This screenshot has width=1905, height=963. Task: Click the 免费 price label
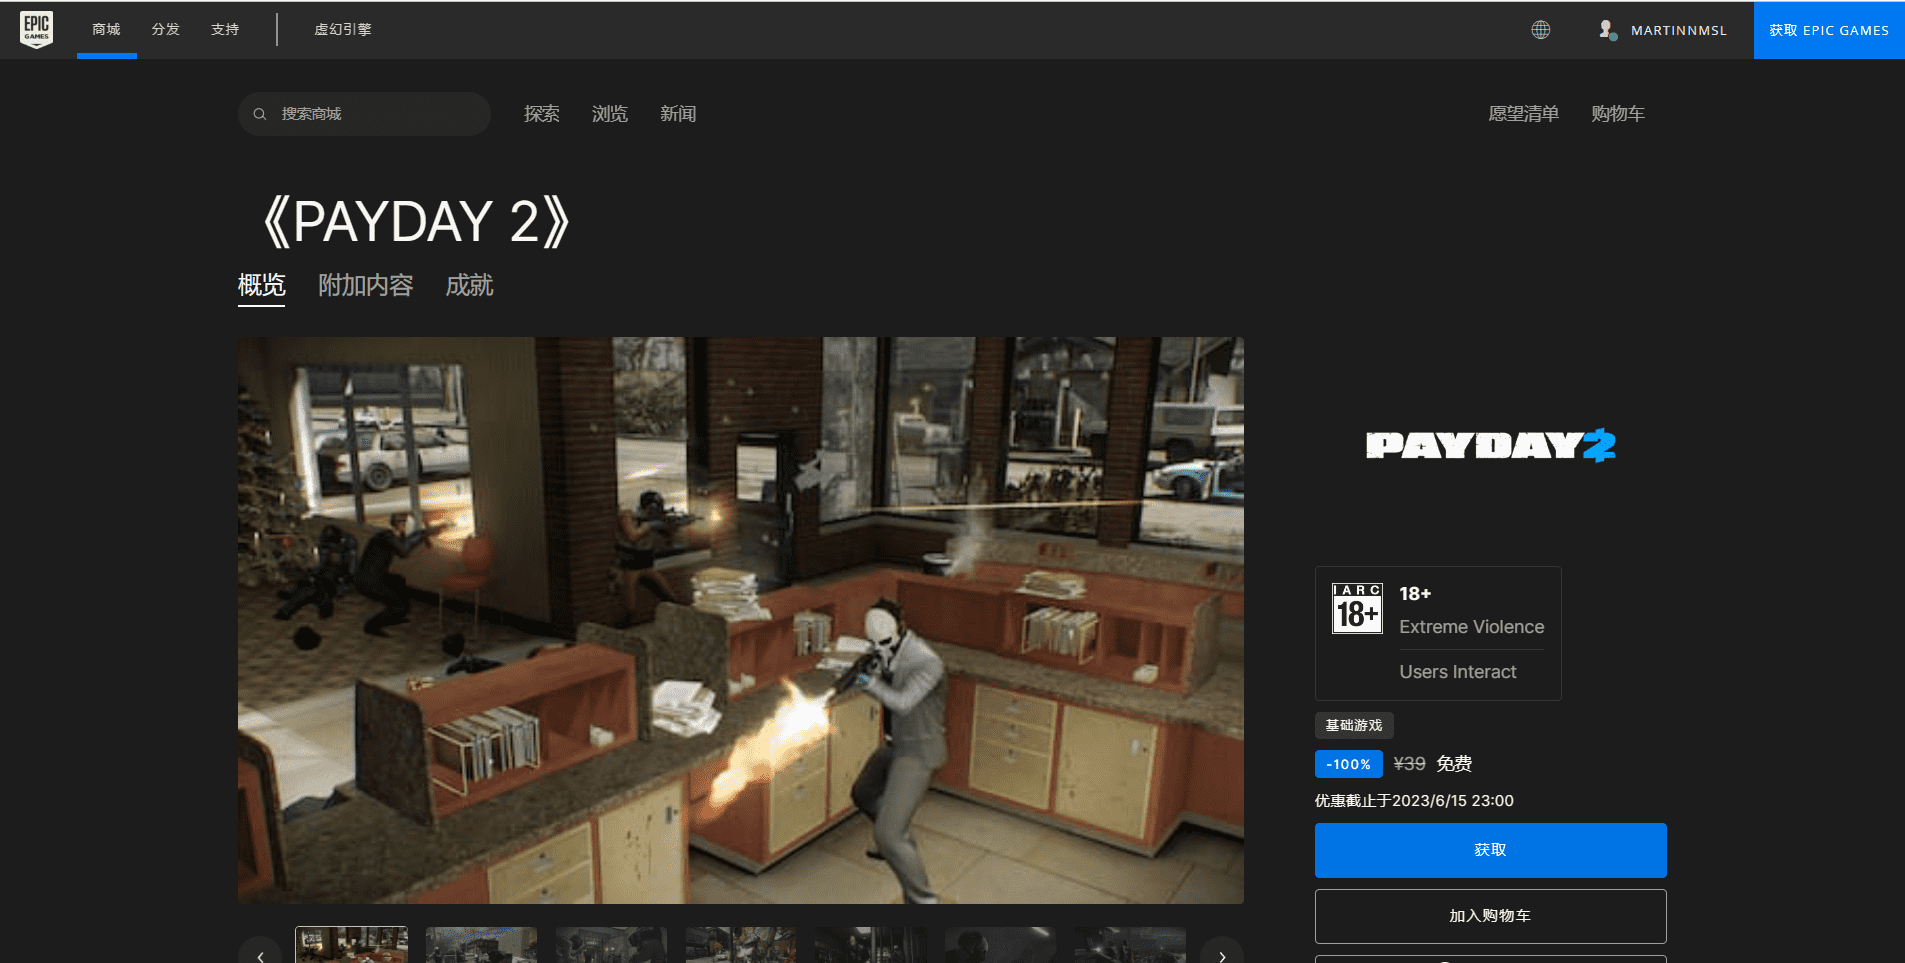pyautogui.click(x=1454, y=764)
